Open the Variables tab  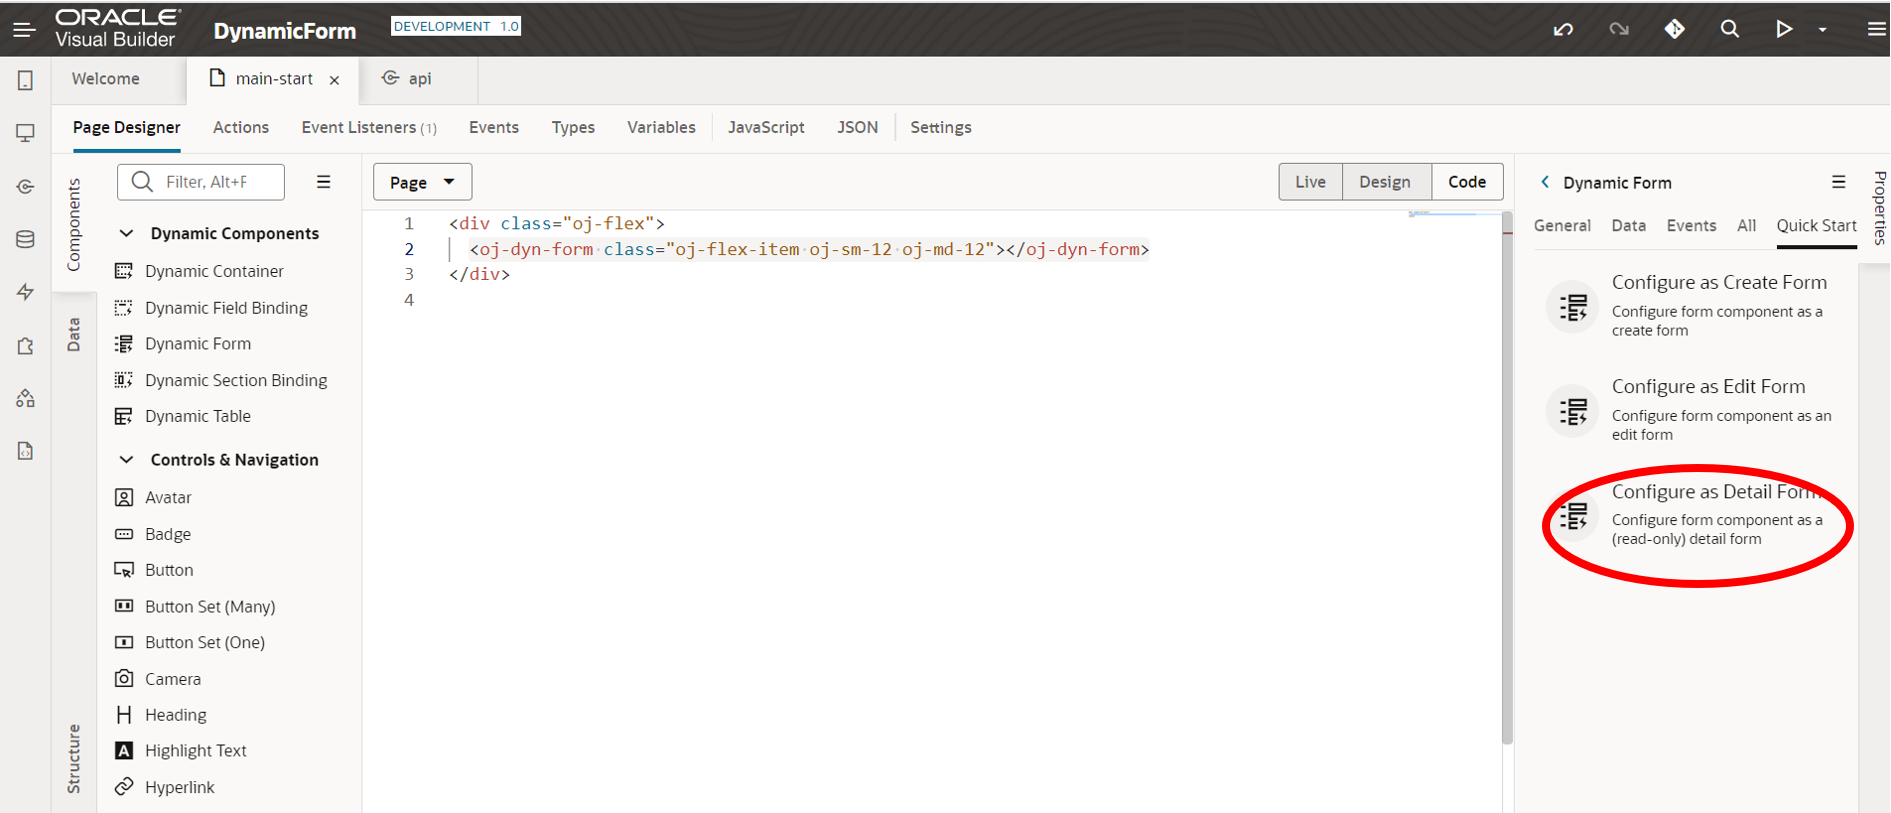[661, 127]
